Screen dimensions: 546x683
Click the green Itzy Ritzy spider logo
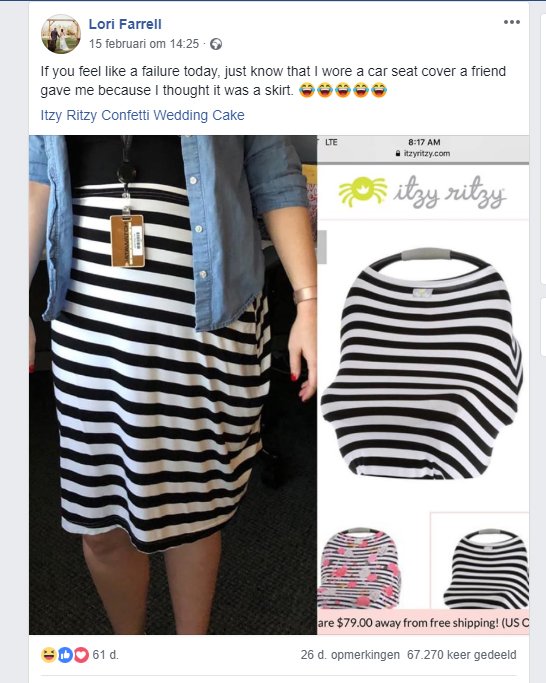click(363, 190)
